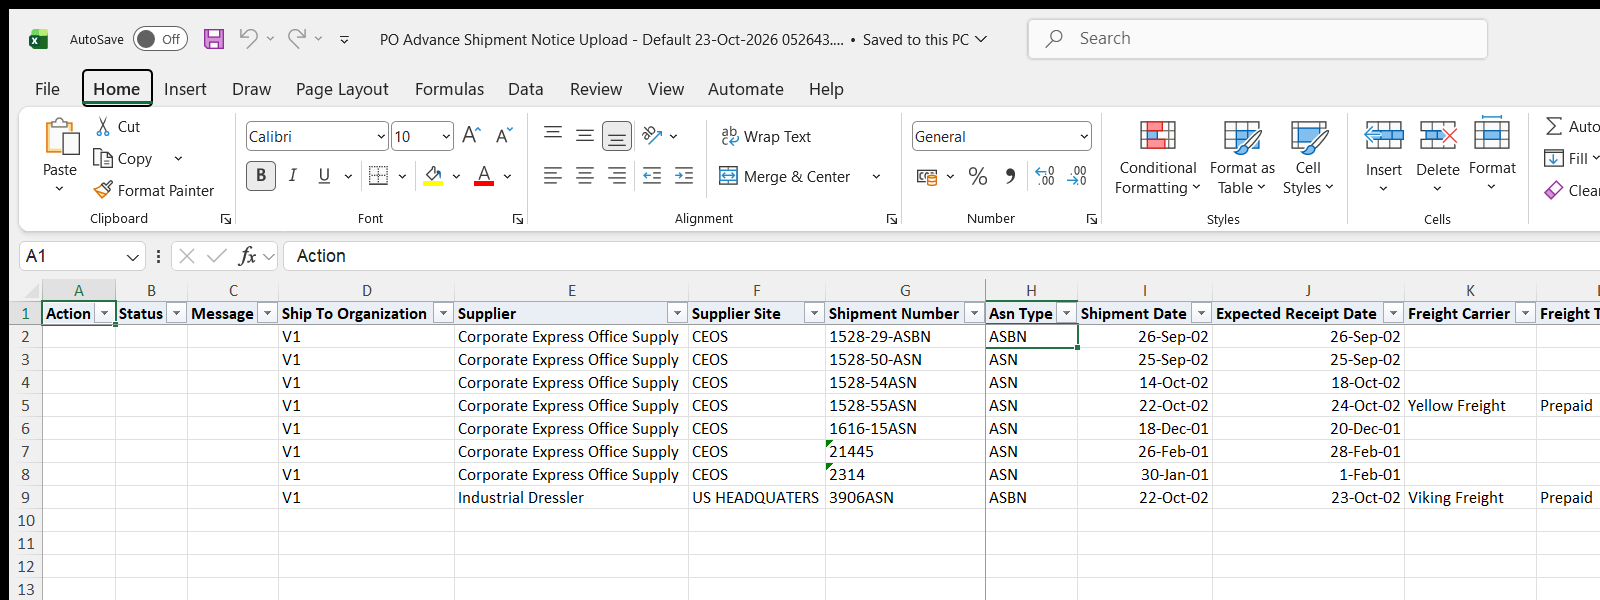
Task: Click the Cut scissors icon
Action: pos(103,127)
